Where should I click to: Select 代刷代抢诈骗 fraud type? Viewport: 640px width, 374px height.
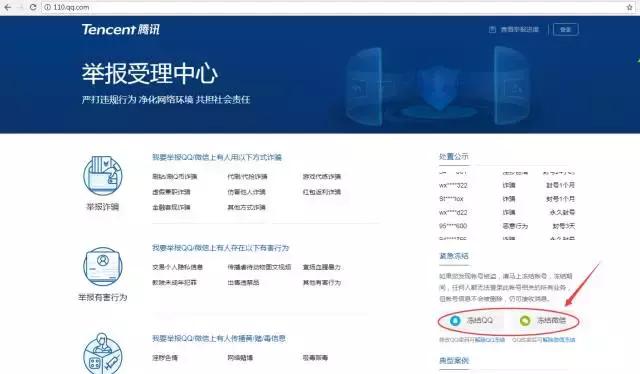[x=247, y=176]
